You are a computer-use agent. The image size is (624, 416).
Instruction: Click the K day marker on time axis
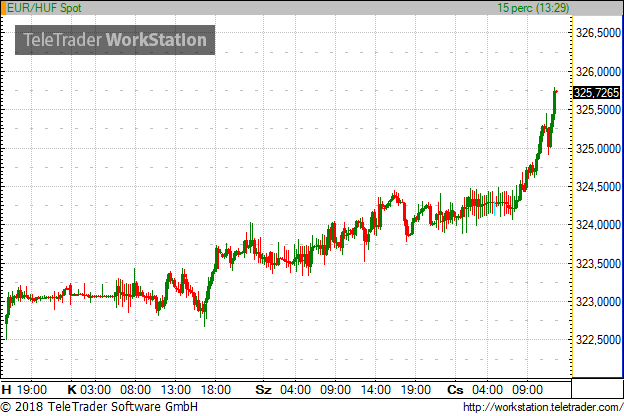tap(72, 389)
